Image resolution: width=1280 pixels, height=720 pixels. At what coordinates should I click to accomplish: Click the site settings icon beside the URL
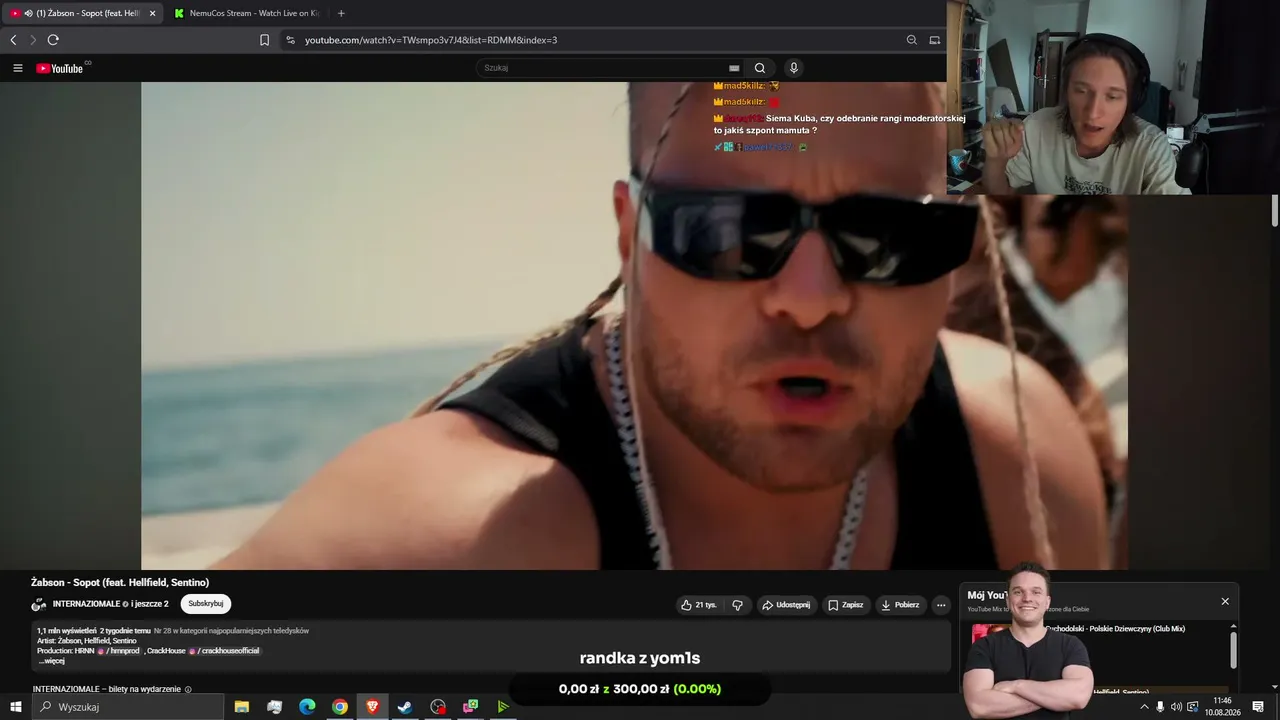point(291,40)
